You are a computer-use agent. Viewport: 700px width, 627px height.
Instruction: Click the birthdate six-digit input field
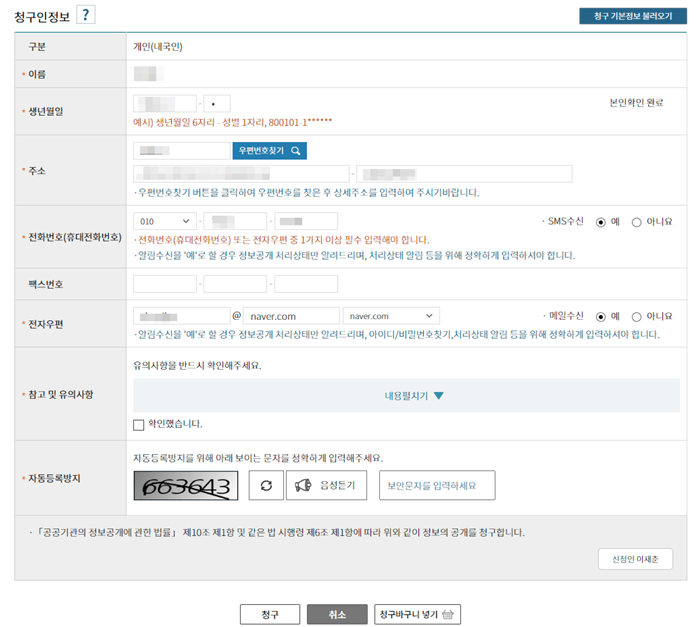coord(165,104)
